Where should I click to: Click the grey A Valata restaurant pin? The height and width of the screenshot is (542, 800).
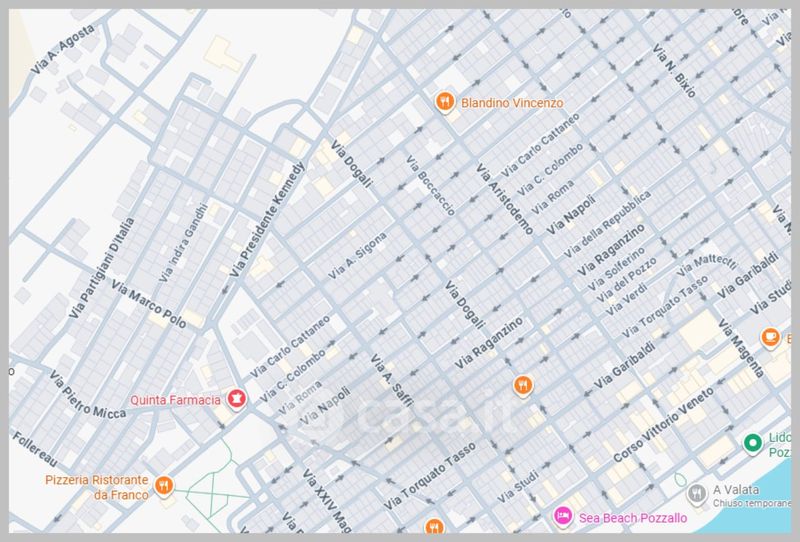point(697,490)
